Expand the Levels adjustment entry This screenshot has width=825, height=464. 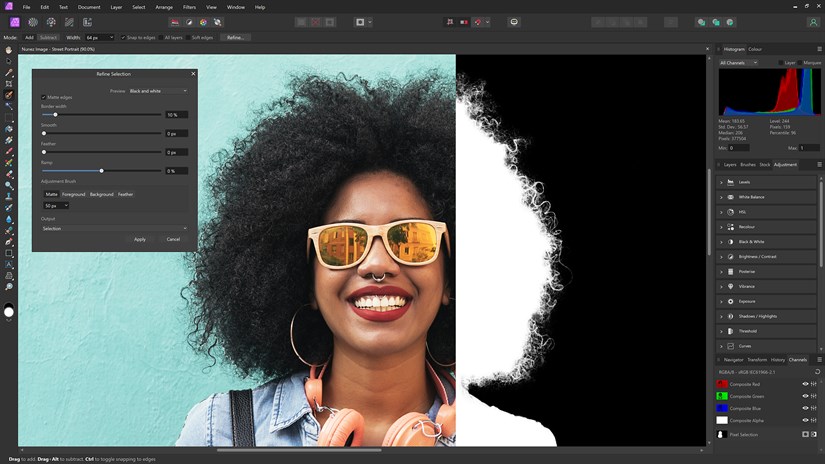(722, 182)
